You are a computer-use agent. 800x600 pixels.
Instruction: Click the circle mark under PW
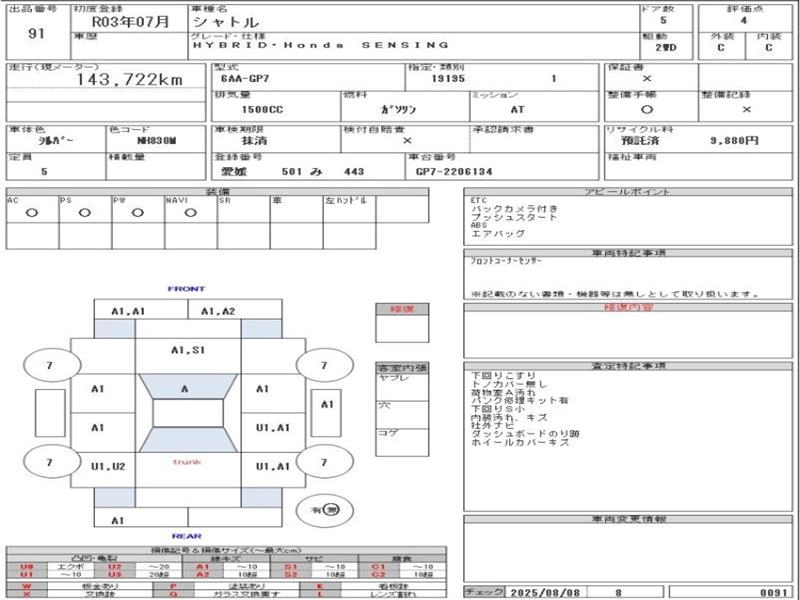click(x=138, y=213)
